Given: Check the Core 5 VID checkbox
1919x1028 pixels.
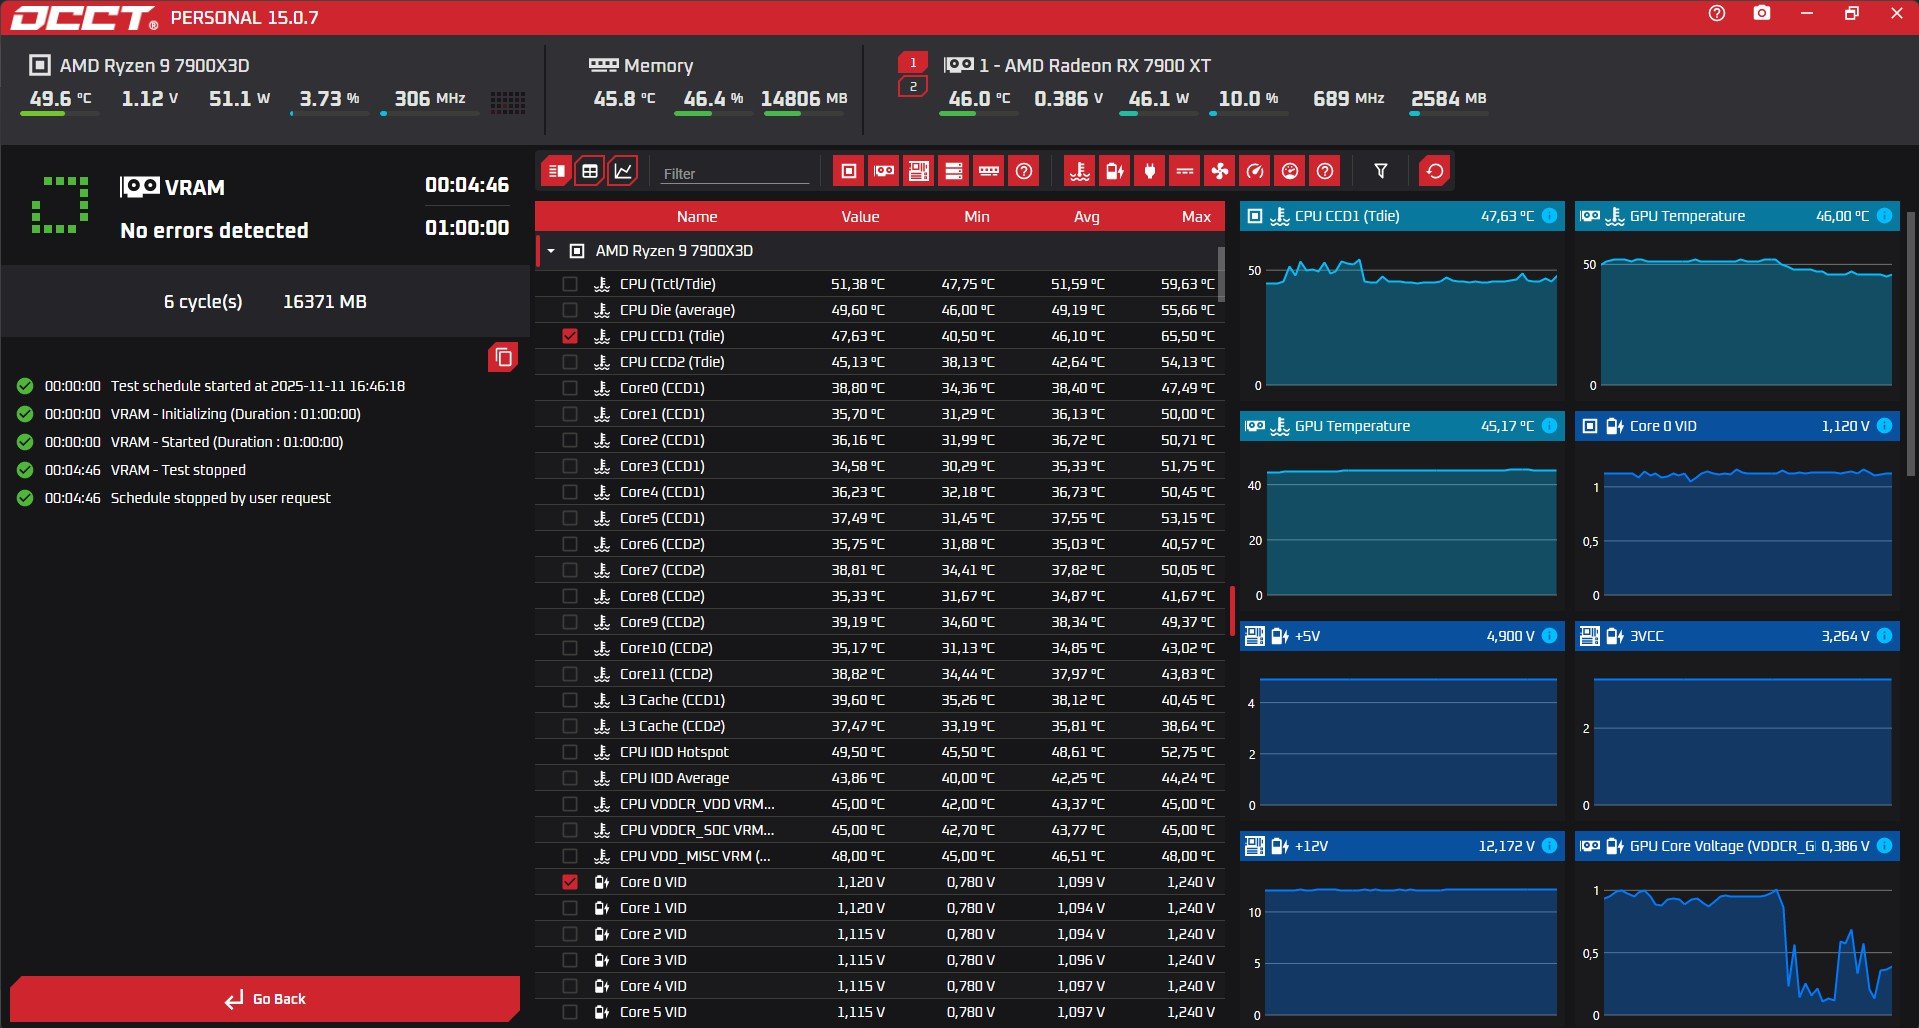Looking at the screenshot, I should [x=570, y=1012].
